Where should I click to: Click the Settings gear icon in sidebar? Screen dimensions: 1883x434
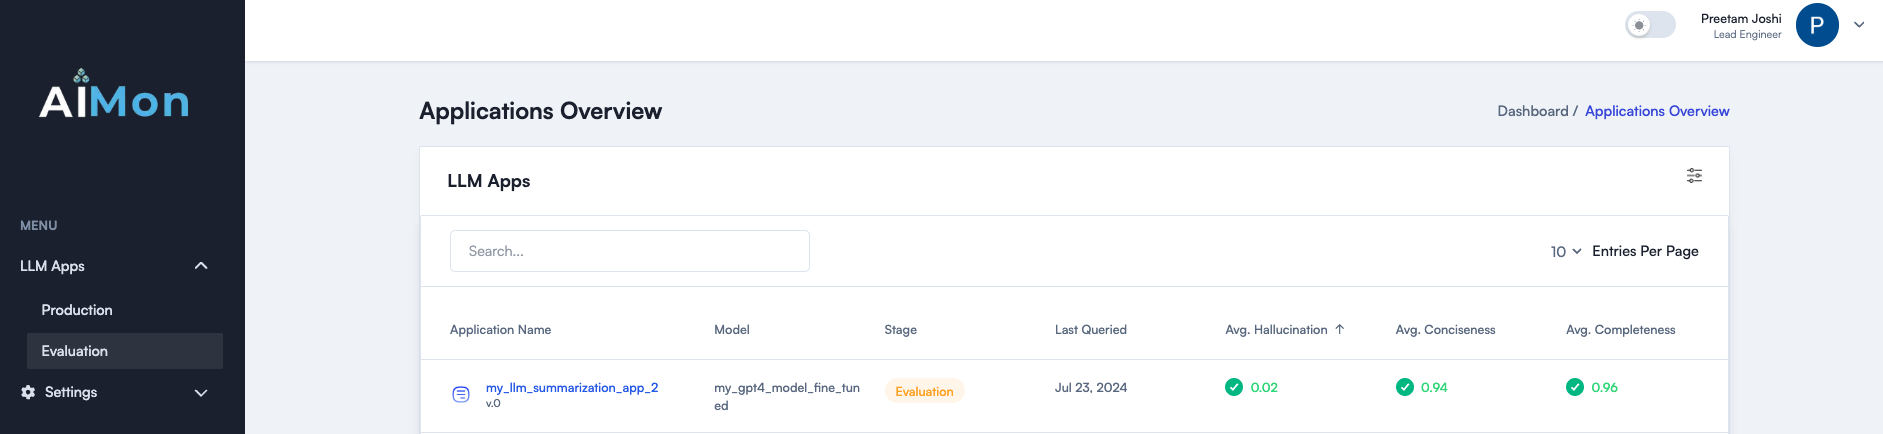28,392
